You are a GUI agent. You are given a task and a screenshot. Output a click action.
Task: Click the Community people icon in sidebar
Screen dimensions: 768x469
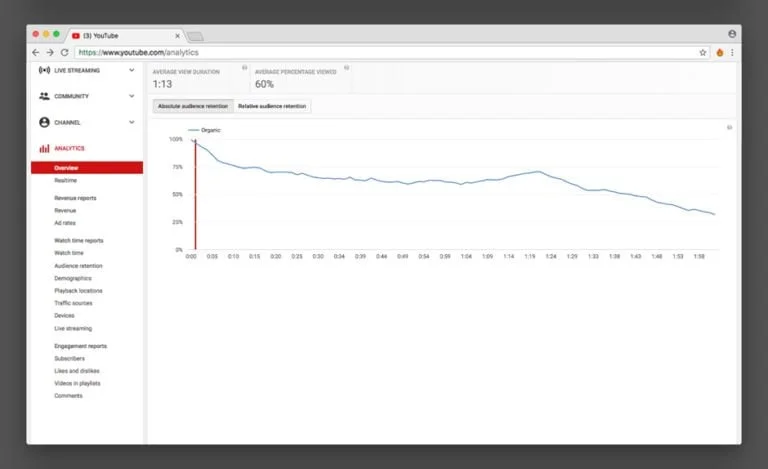coord(43,96)
